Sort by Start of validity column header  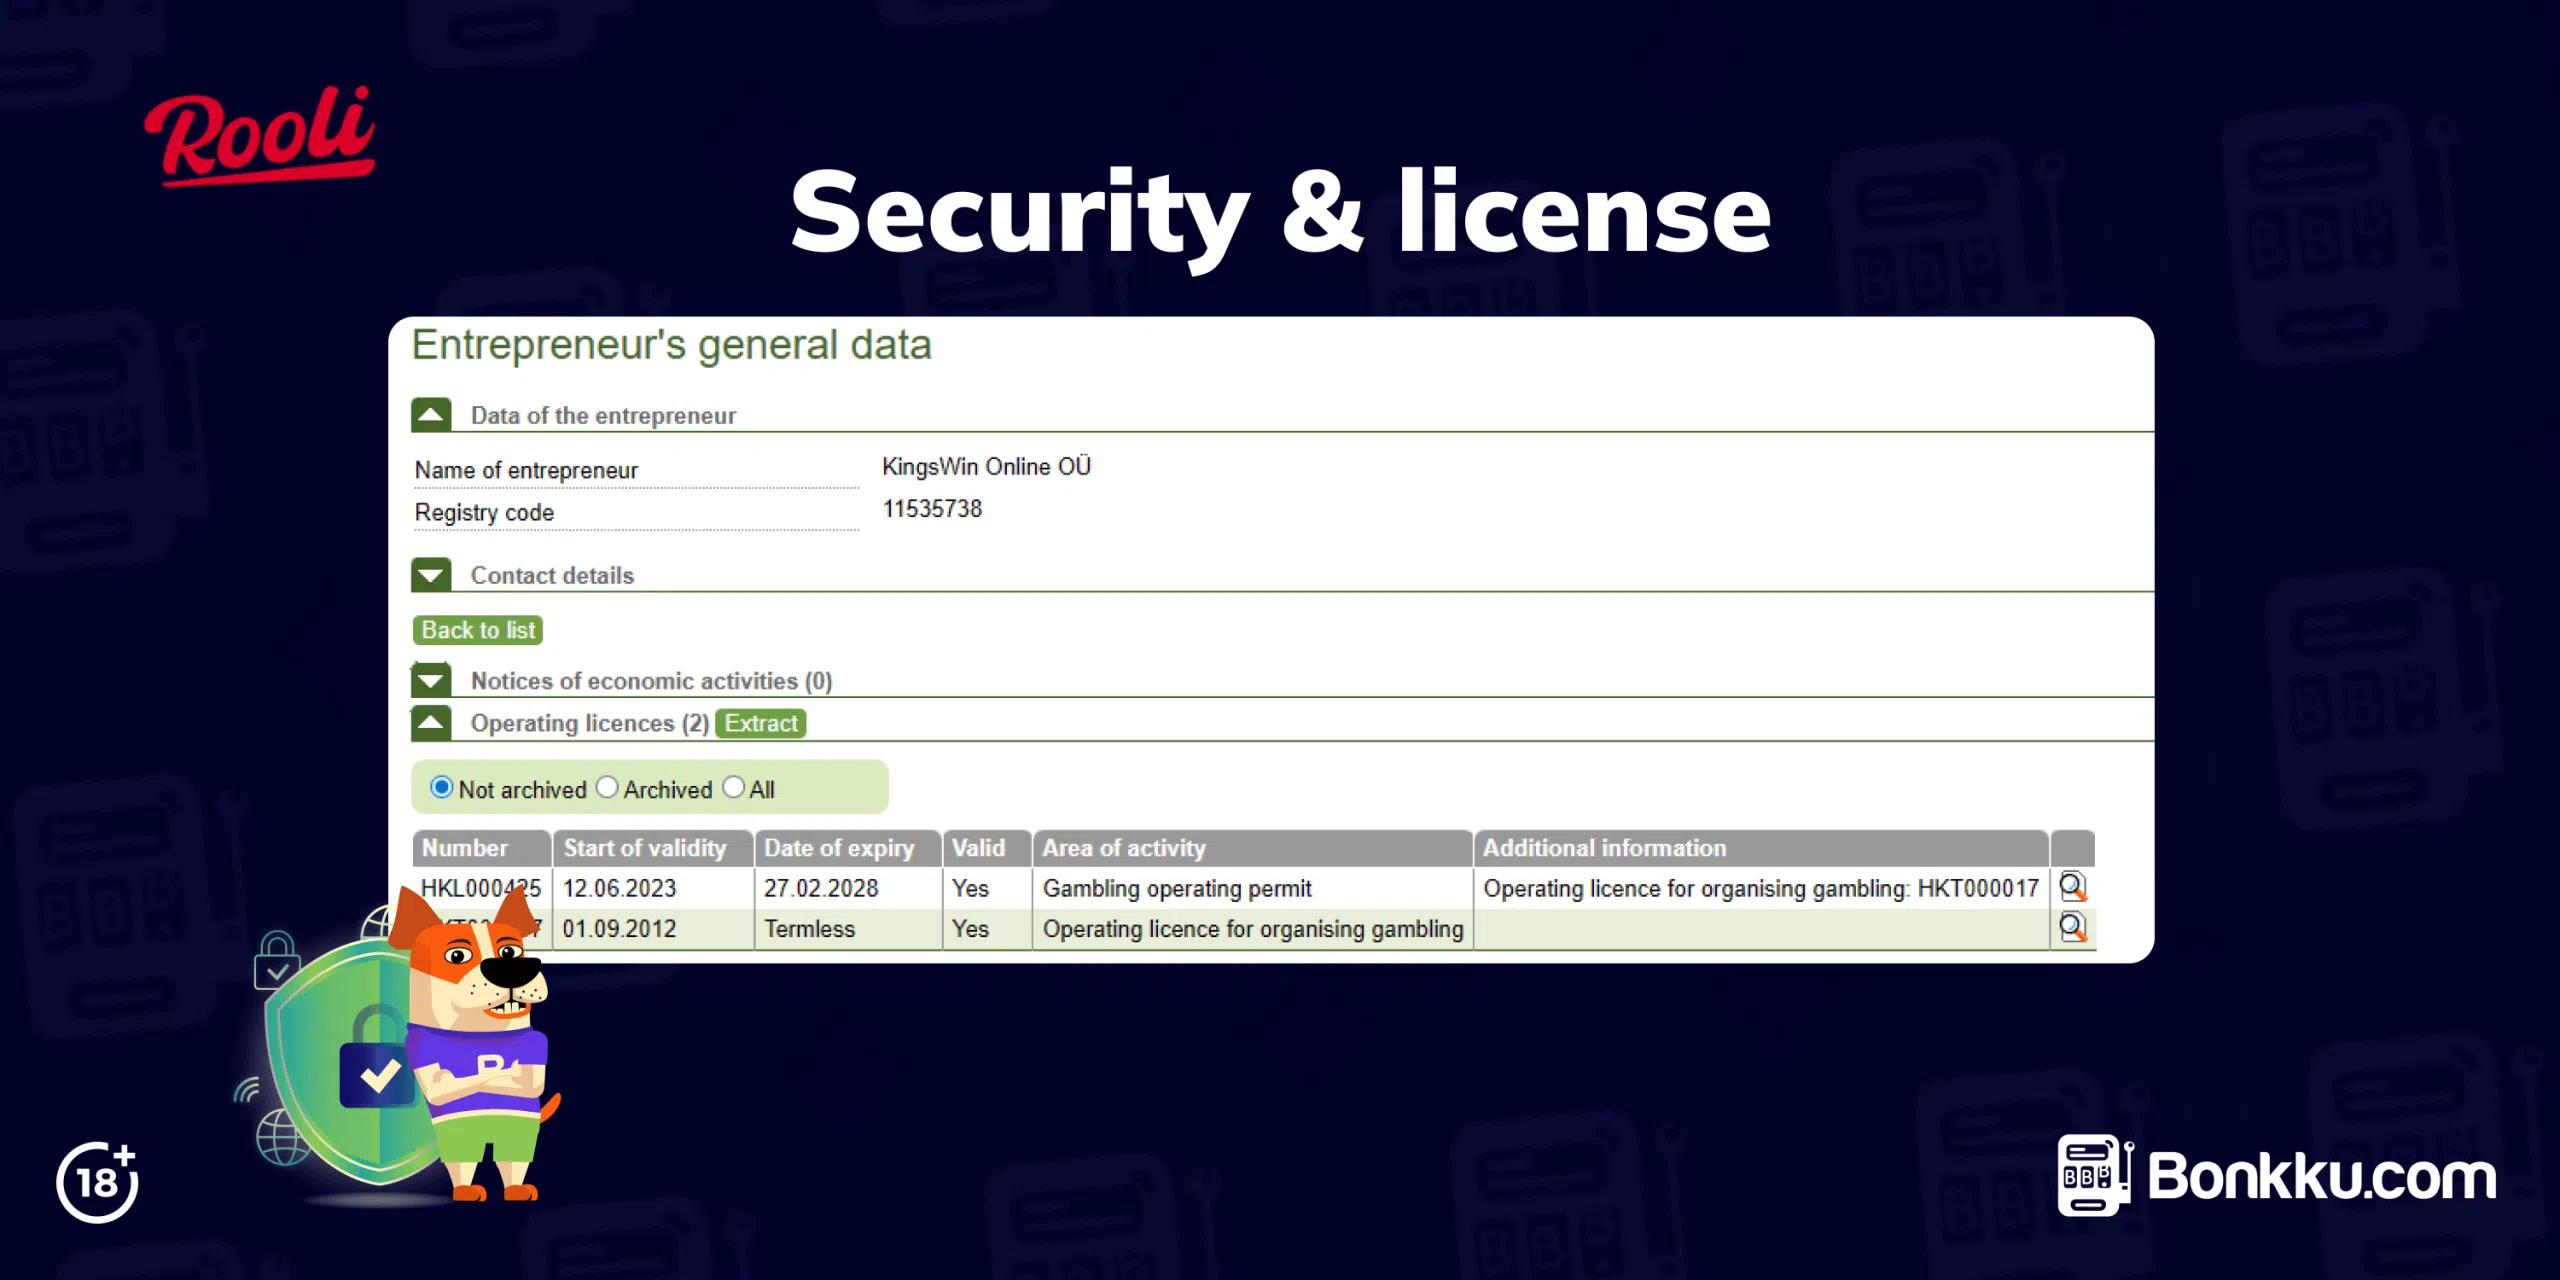click(x=652, y=848)
